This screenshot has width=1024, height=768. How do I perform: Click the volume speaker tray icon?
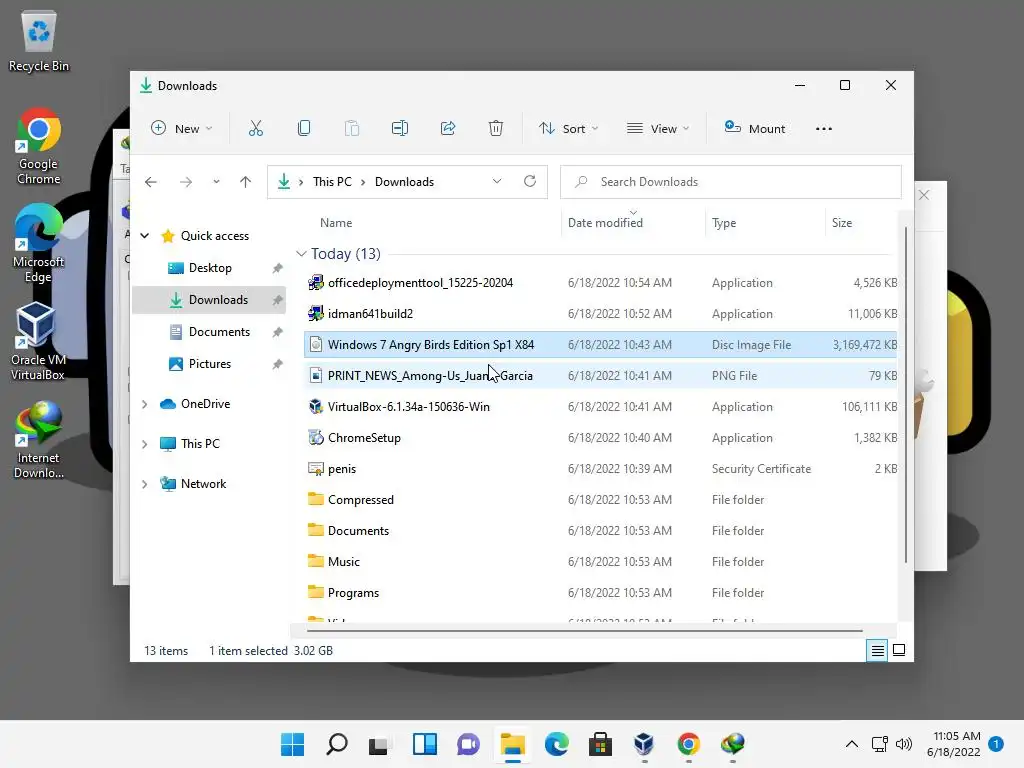coord(904,744)
